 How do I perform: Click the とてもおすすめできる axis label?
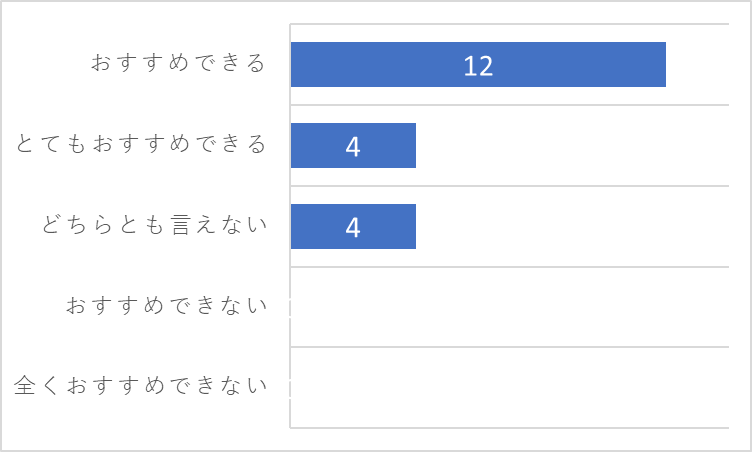pos(141,143)
